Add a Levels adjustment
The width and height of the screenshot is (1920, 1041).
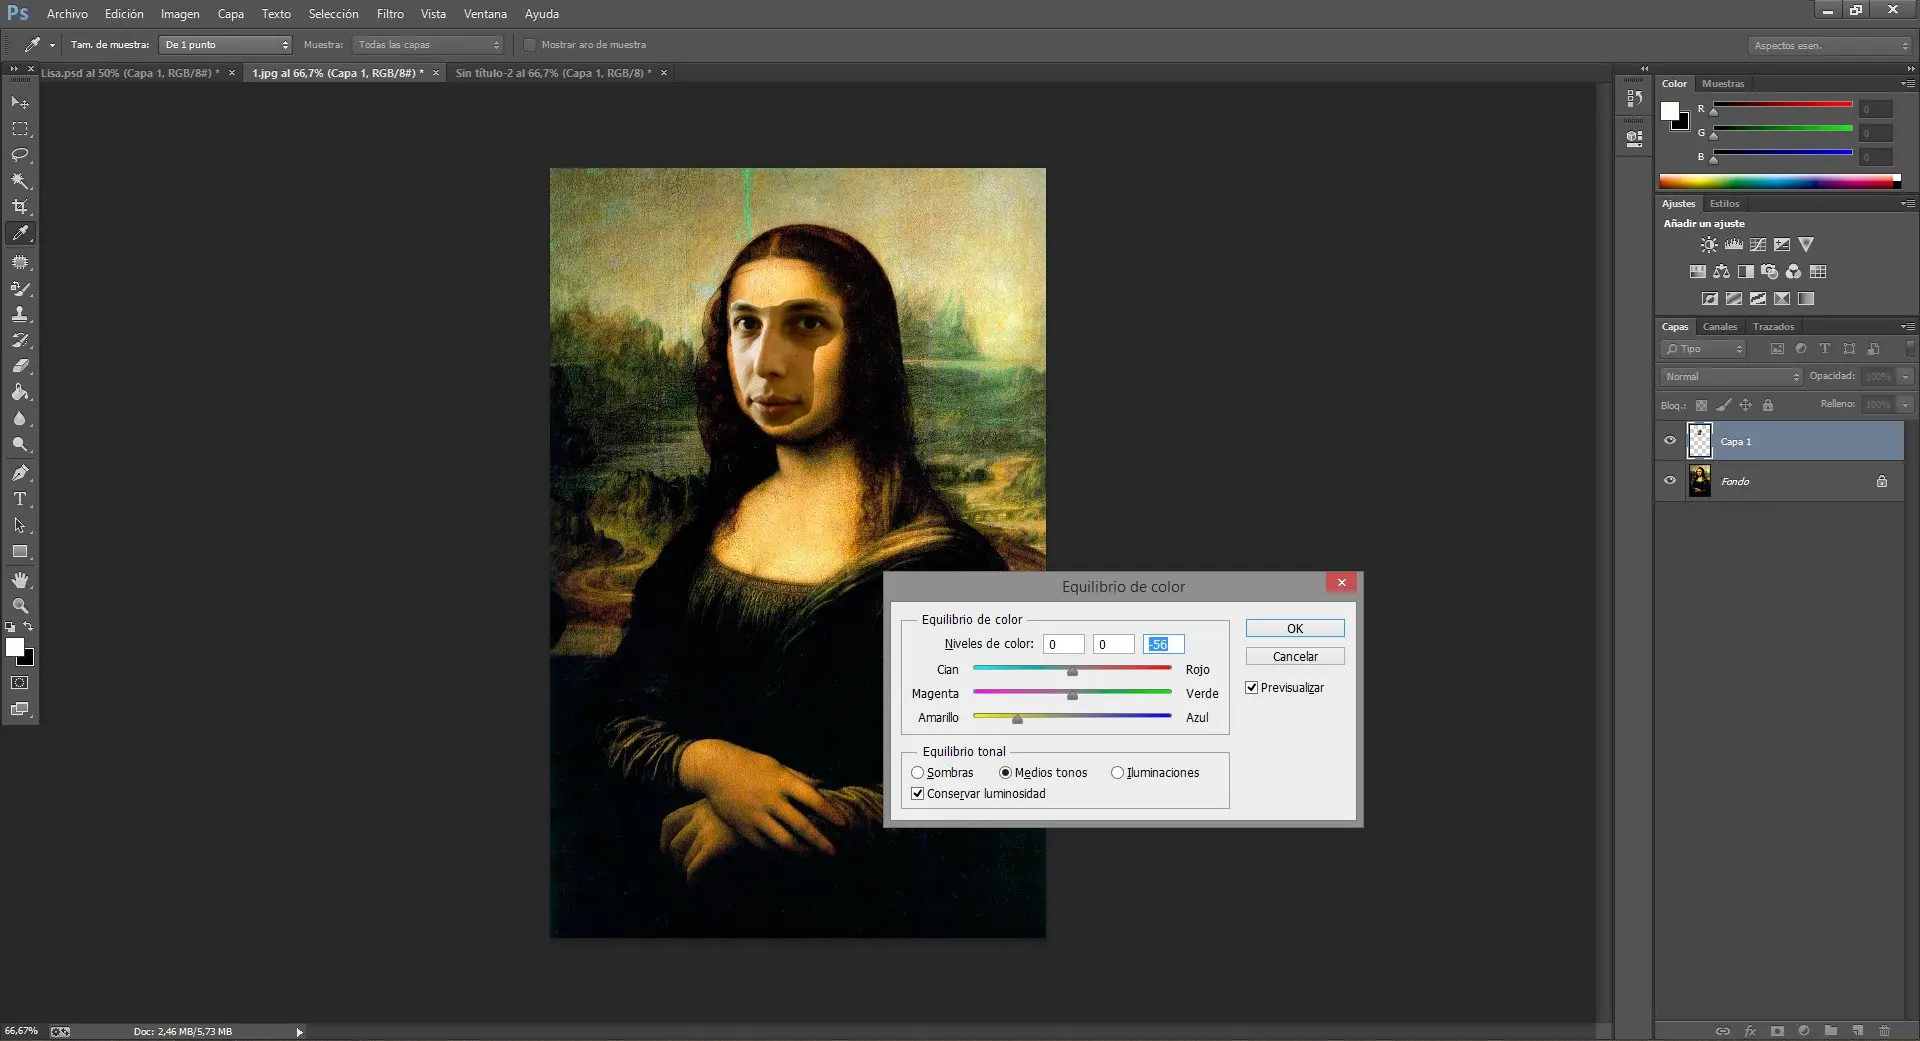1734,245
